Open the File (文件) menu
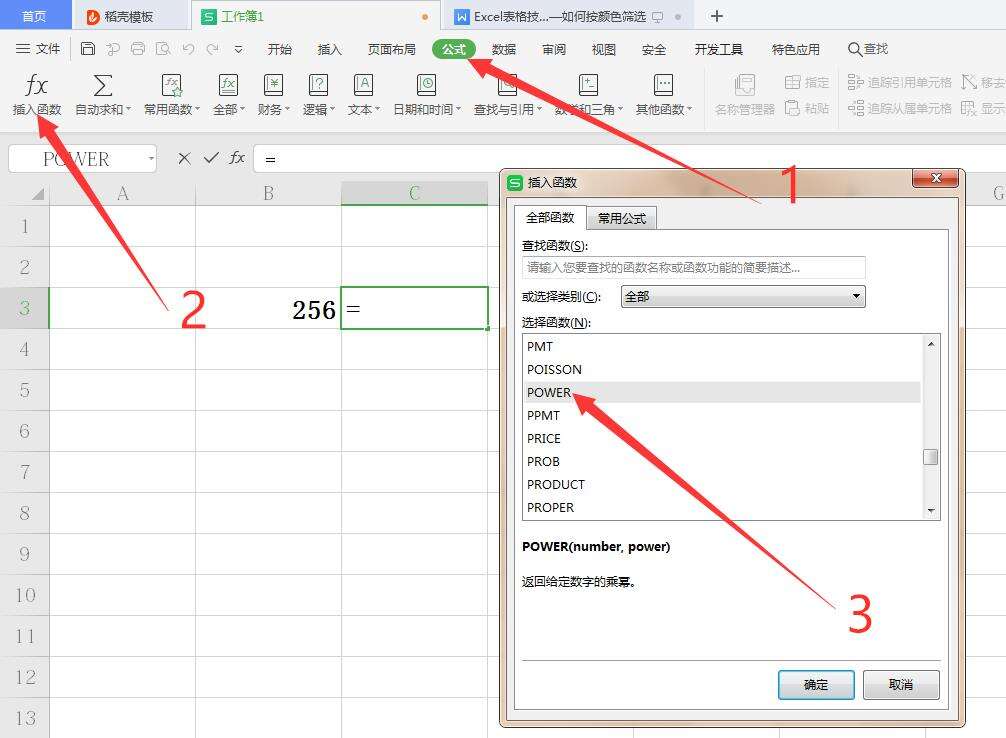The height and width of the screenshot is (738, 1006). [38, 49]
